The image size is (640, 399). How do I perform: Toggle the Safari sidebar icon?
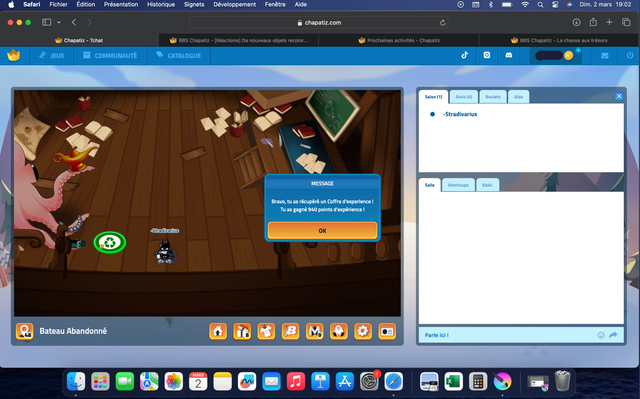coord(47,22)
